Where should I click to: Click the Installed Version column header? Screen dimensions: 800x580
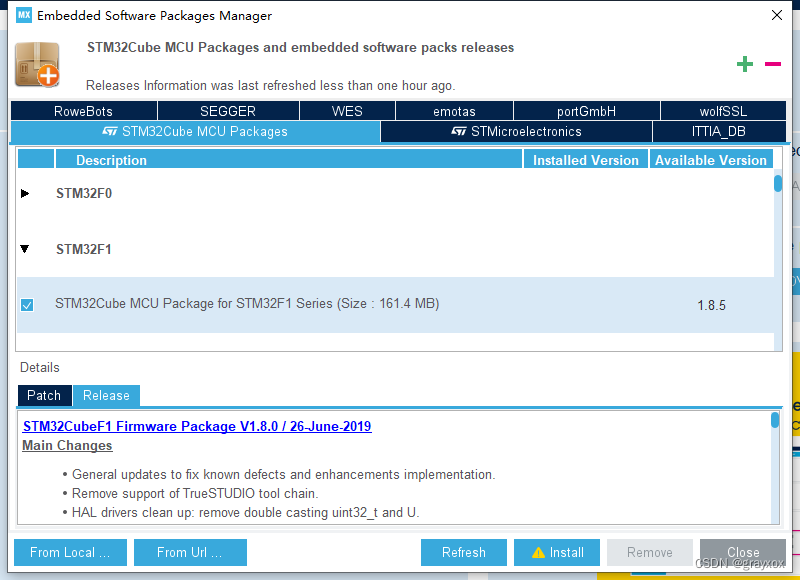[586, 159]
